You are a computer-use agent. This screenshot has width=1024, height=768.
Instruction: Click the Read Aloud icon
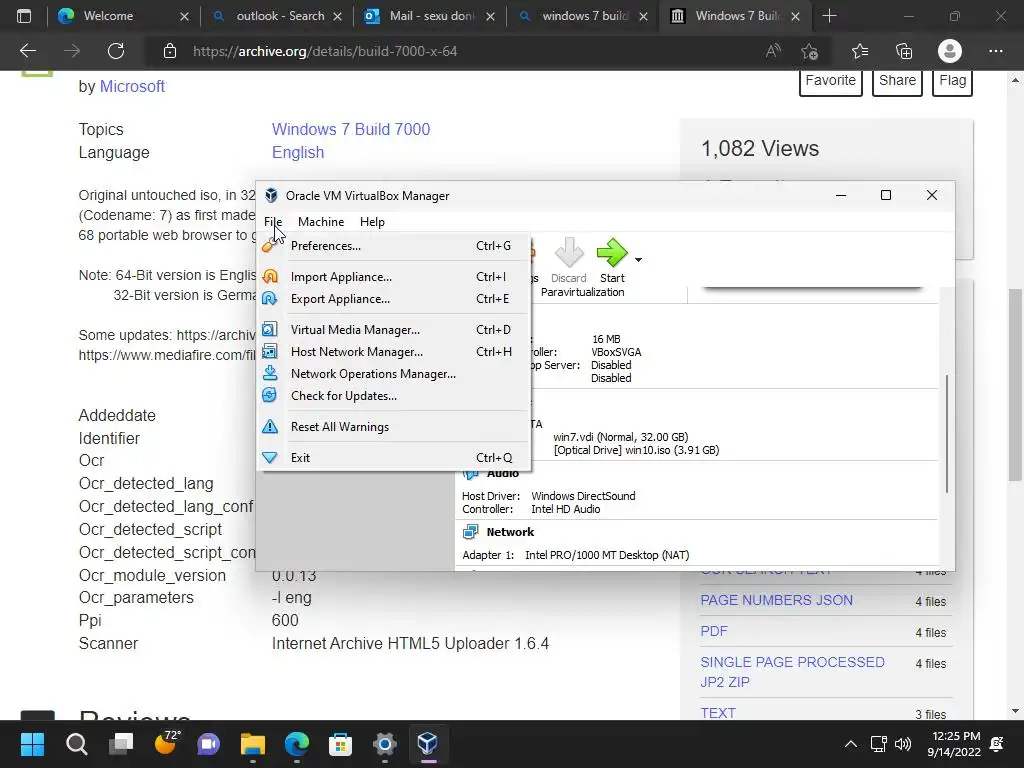click(x=773, y=52)
